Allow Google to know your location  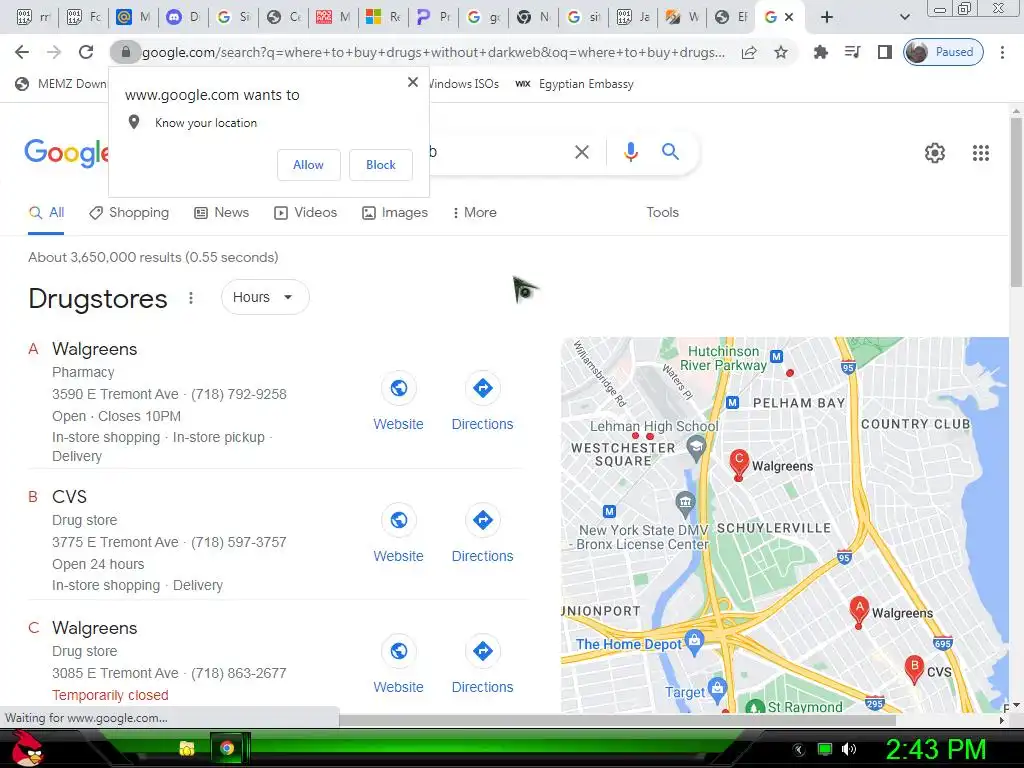308,165
